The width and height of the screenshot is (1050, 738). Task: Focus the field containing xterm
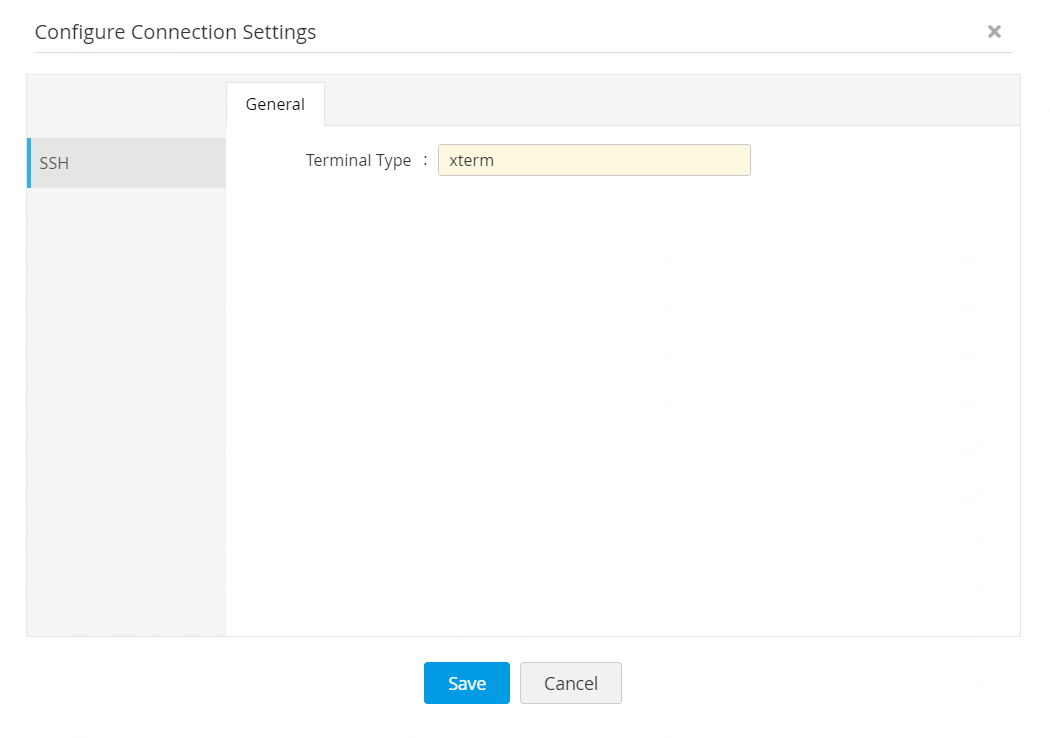click(594, 160)
